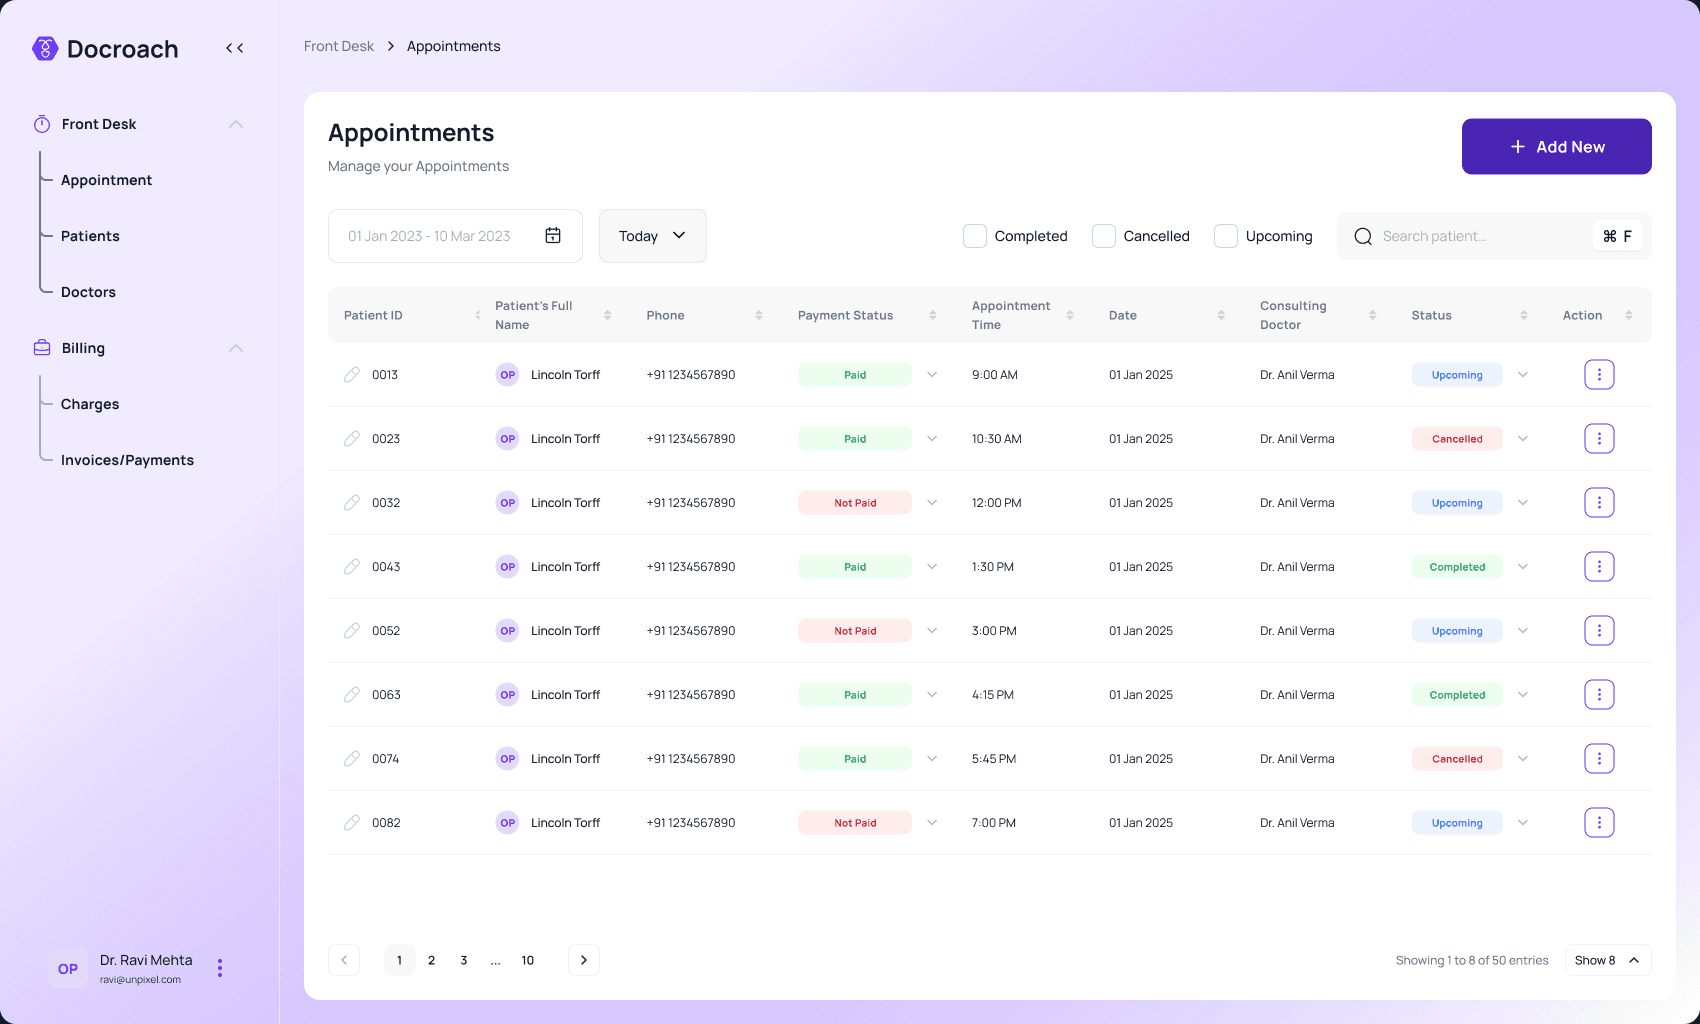Open the three-dot action menu for patient 0043
Image resolution: width=1700 pixels, height=1024 pixels.
pyautogui.click(x=1599, y=567)
